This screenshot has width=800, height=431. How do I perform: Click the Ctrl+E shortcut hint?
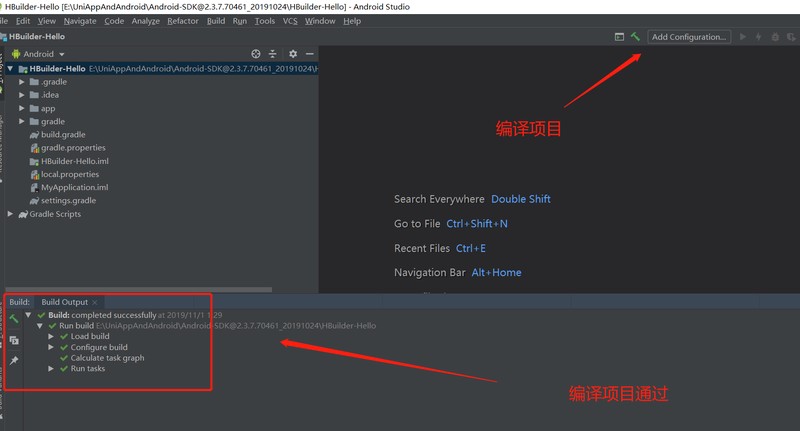pos(471,248)
